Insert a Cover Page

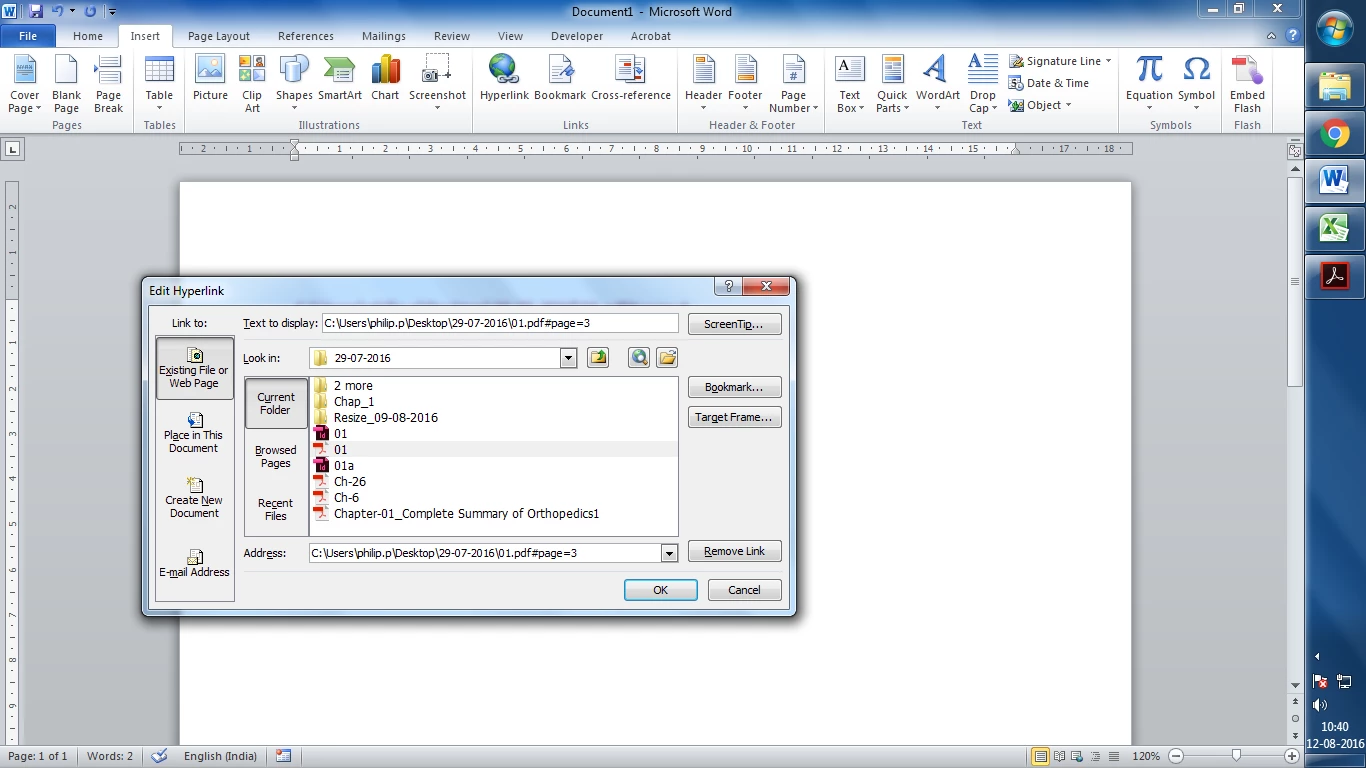point(25,85)
